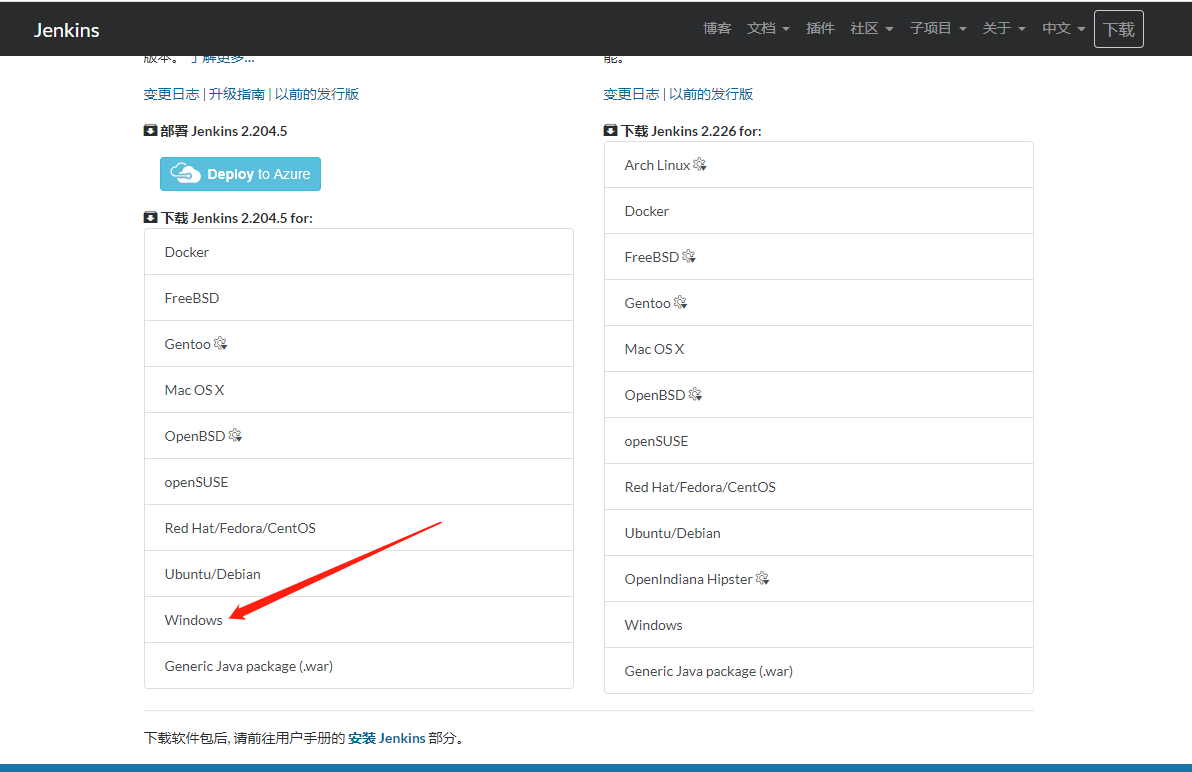
Task: Select Ubuntu/Debian for Jenkins 2.226
Action: point(819,533)
